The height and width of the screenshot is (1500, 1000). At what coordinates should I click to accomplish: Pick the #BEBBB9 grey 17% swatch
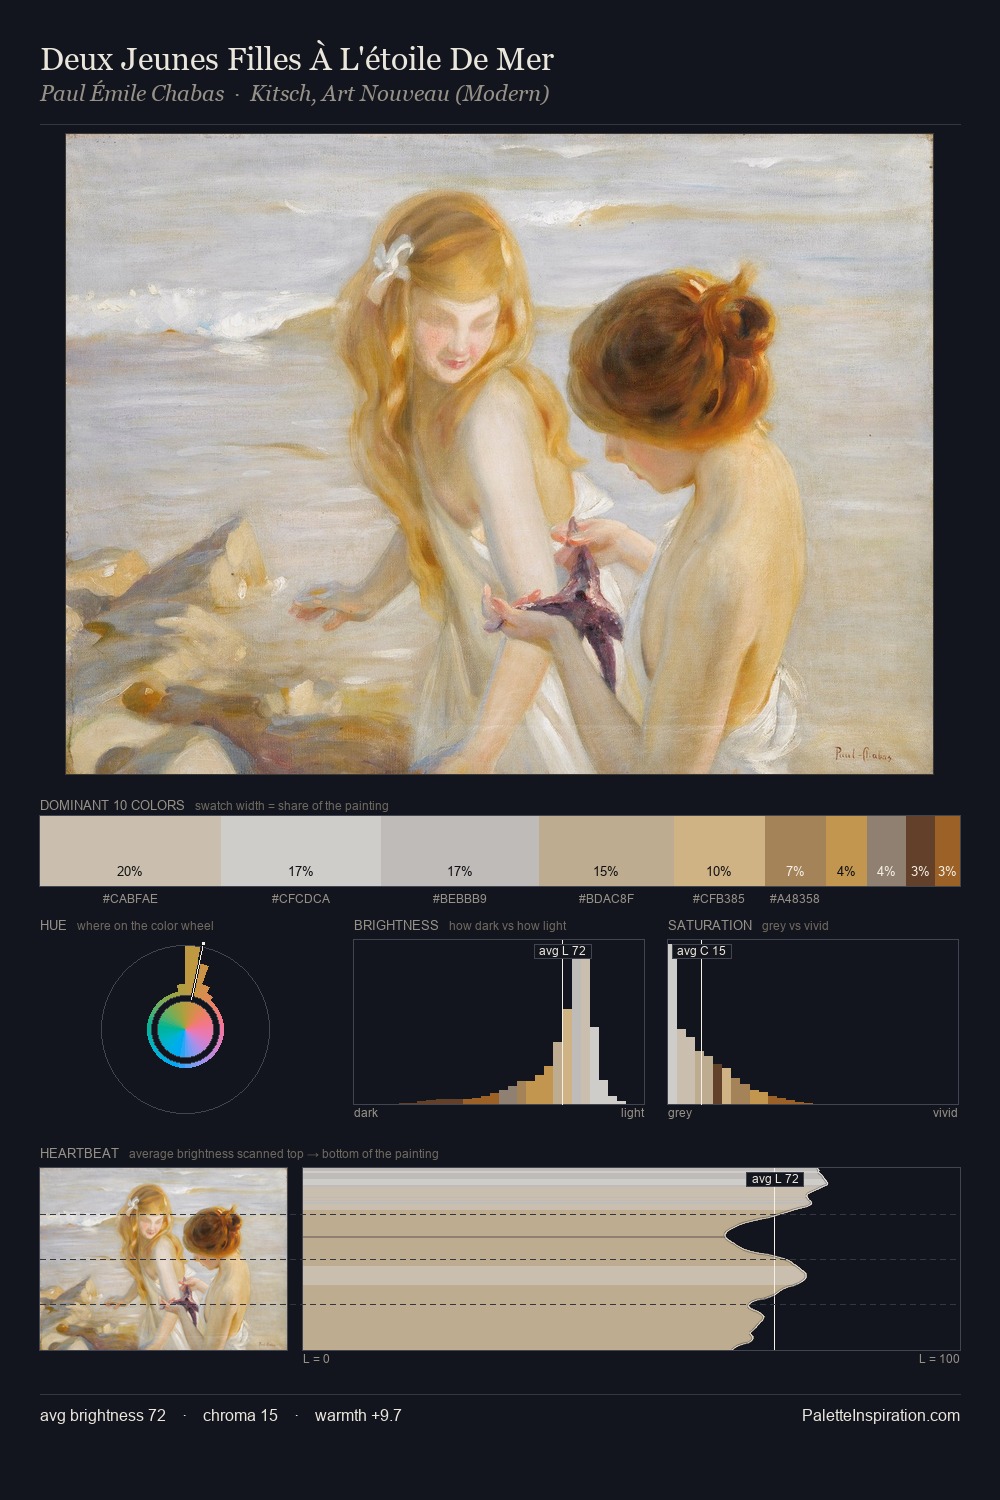460,851
